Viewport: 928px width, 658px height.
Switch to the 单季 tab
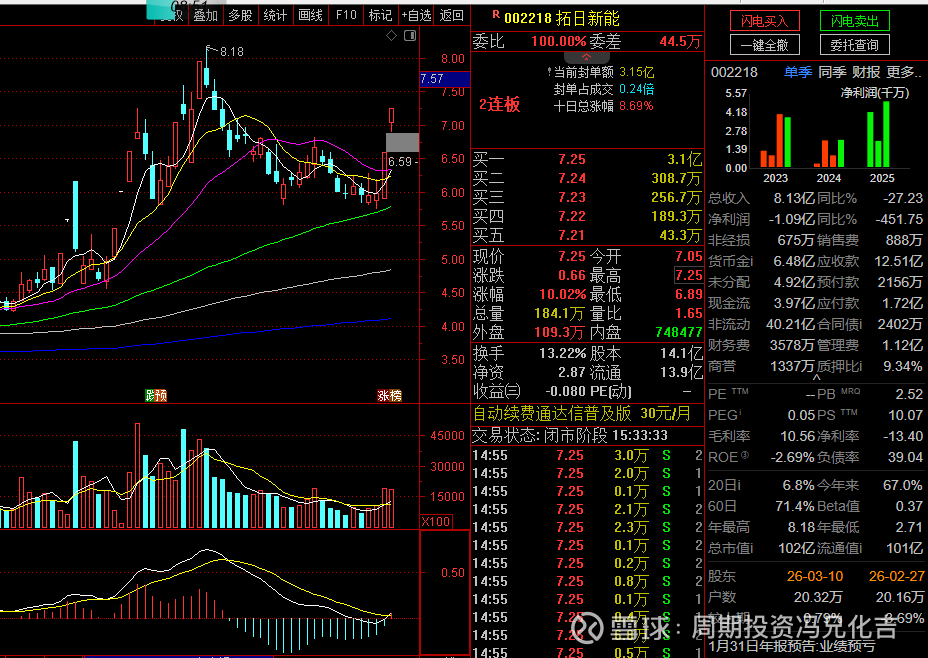click(x=798, y=72)
